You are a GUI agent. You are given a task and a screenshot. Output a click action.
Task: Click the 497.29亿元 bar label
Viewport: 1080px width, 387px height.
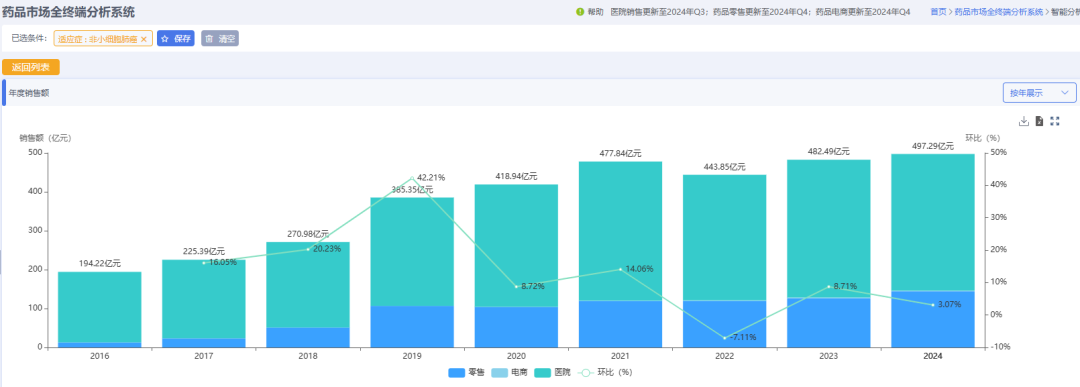pyautogui.click(x=933, y=146)
